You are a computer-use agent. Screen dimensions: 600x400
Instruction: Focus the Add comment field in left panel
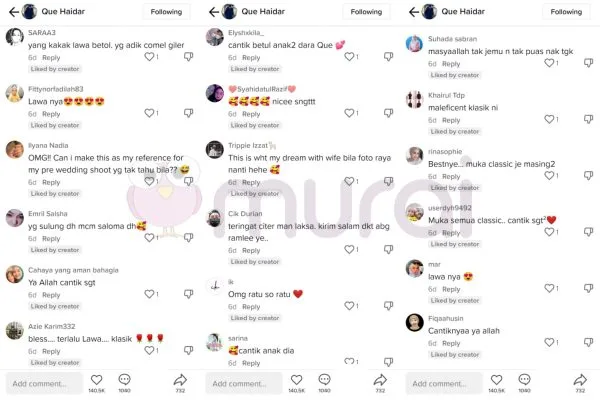pos(44,383)
